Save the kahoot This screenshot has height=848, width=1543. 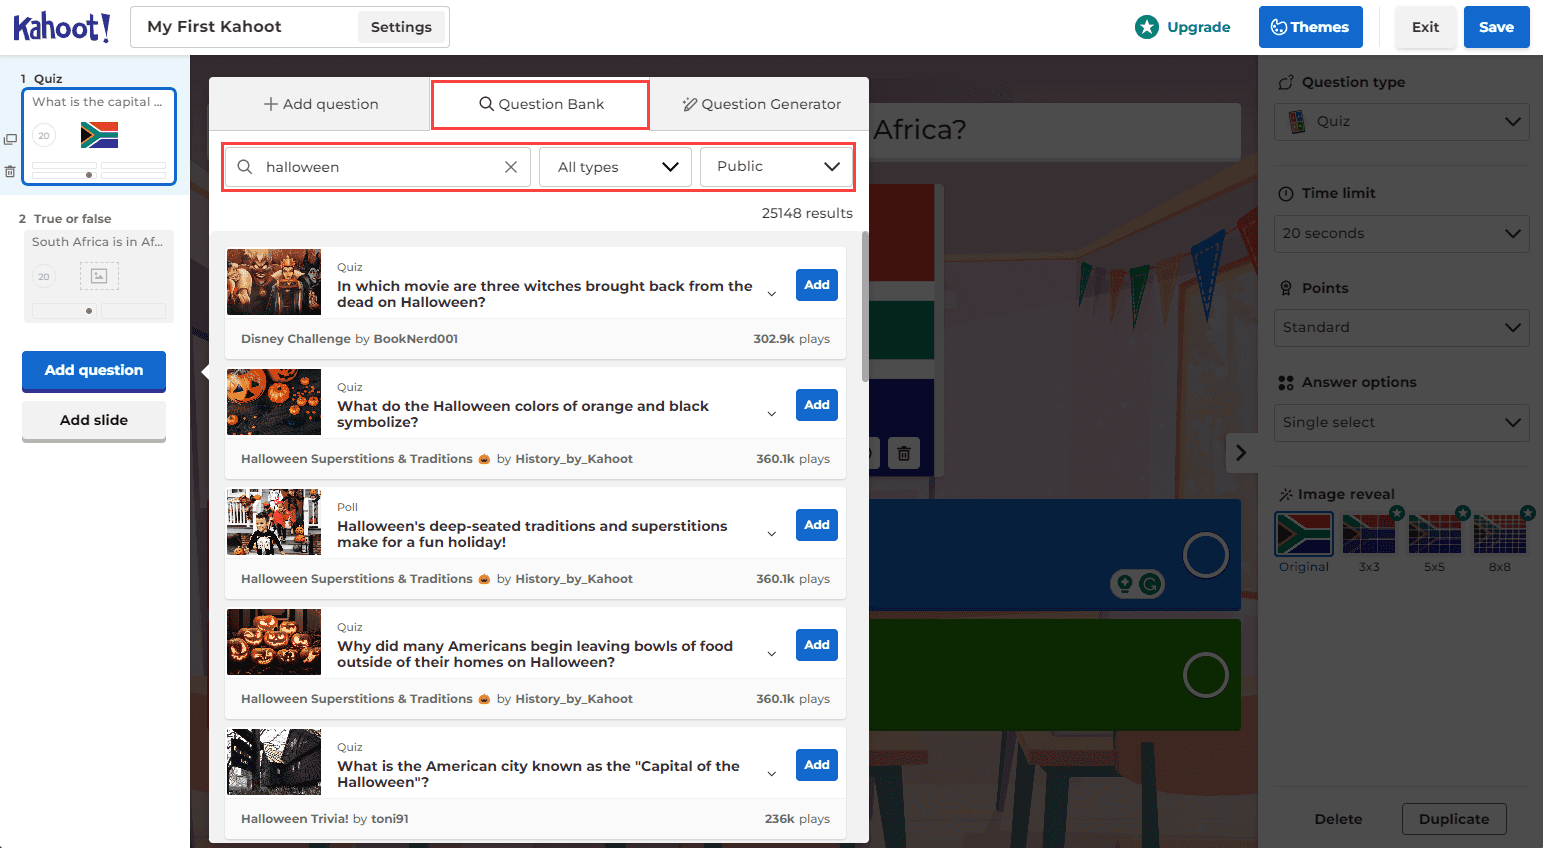click(x=1496, y=27)
